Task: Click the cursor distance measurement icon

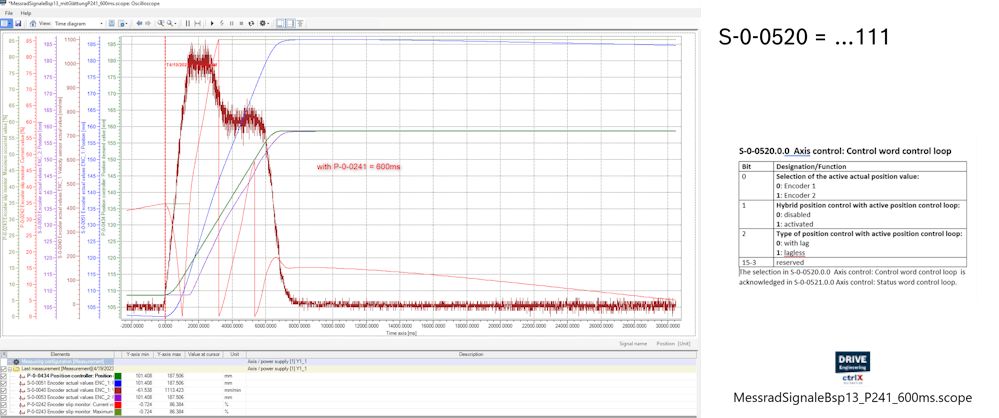Action: click(x=198, y=23)
